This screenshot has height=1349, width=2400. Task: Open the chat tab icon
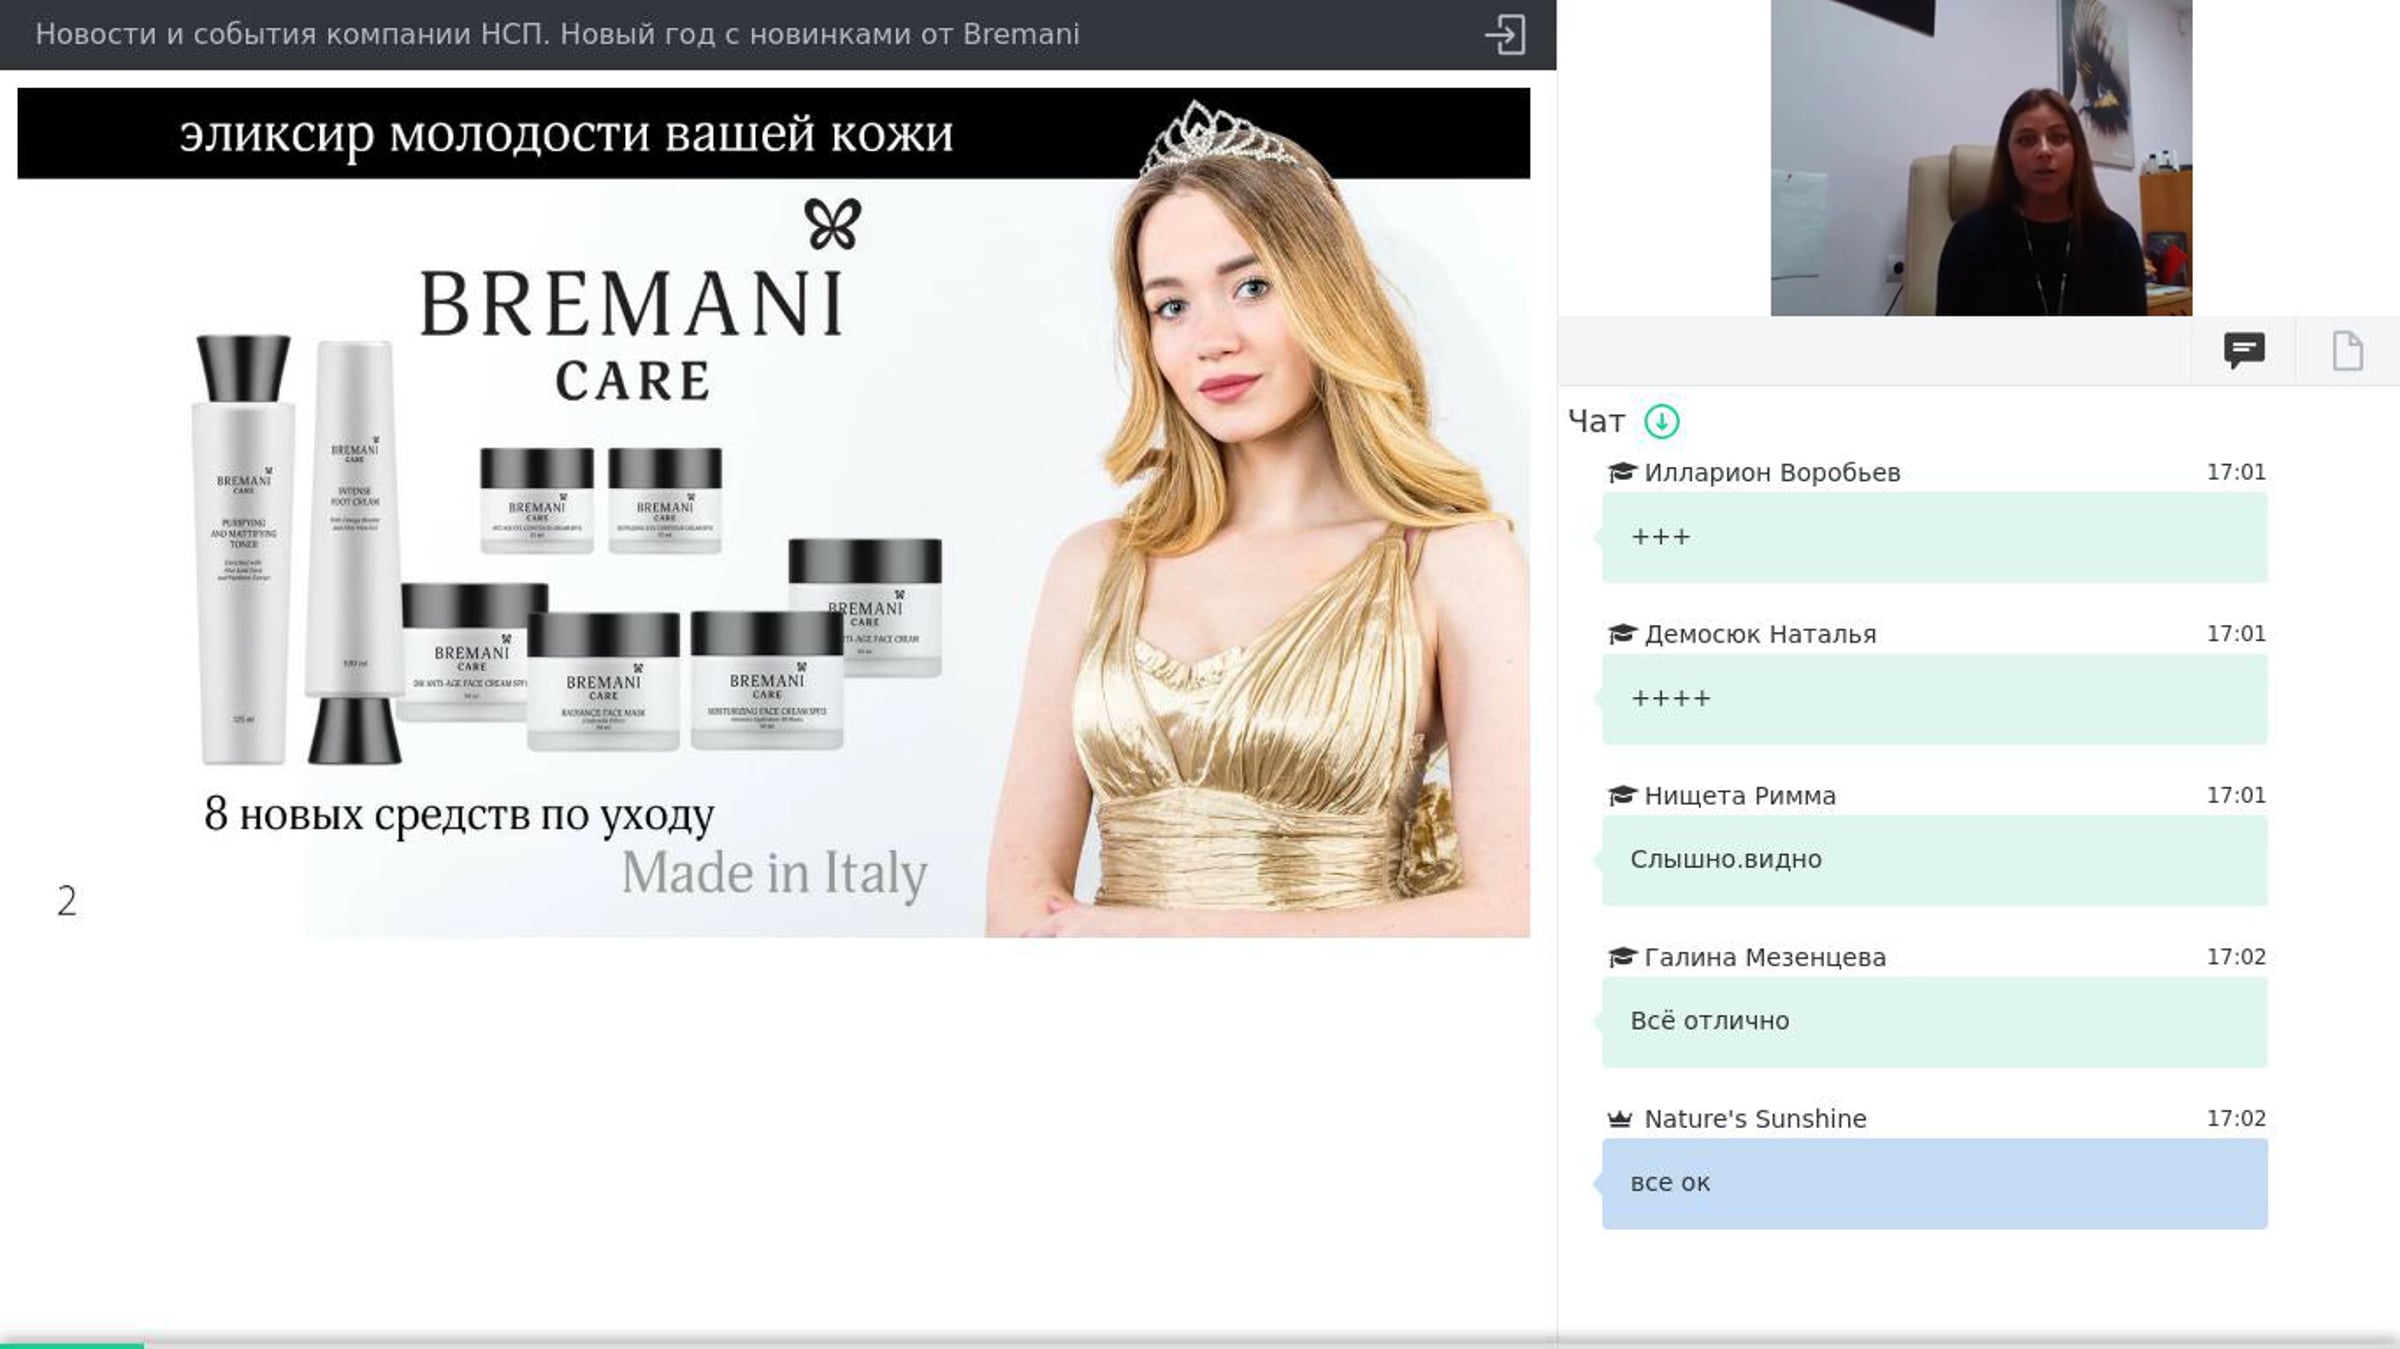(x=2244, y=351)
